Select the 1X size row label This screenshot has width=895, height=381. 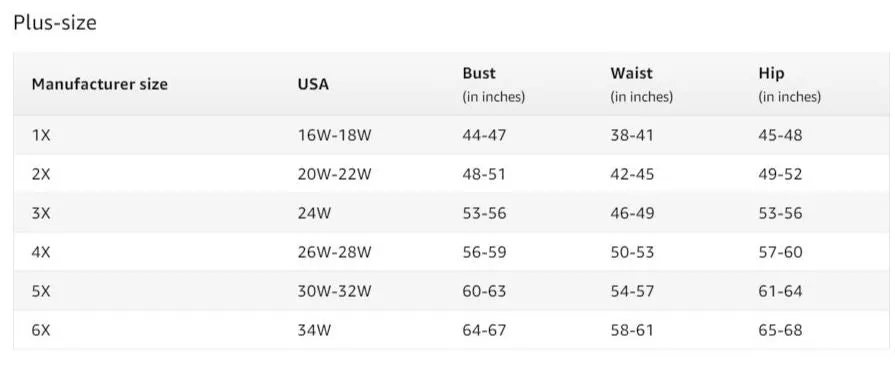(41, 135)
